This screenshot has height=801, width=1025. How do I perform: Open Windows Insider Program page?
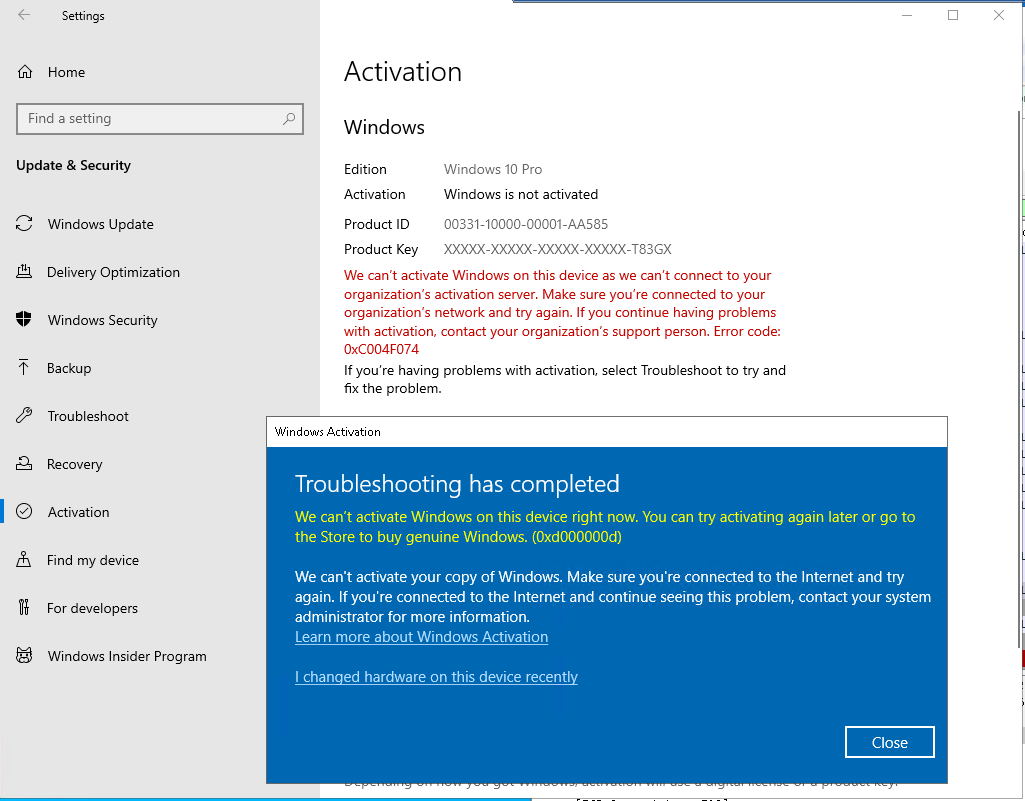click(127, 656)
